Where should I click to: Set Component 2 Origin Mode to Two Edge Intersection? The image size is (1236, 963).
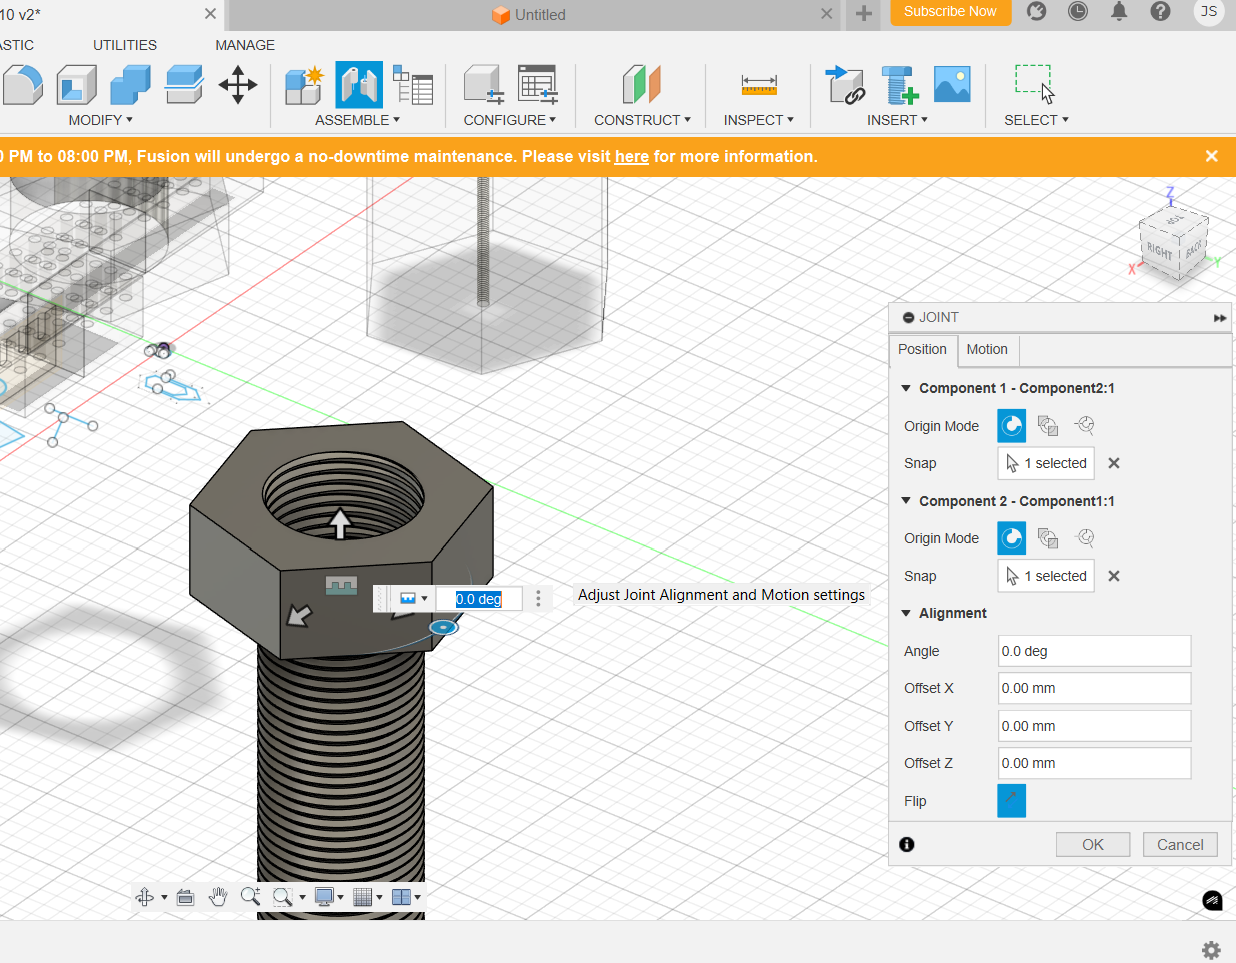(1084, 538)
